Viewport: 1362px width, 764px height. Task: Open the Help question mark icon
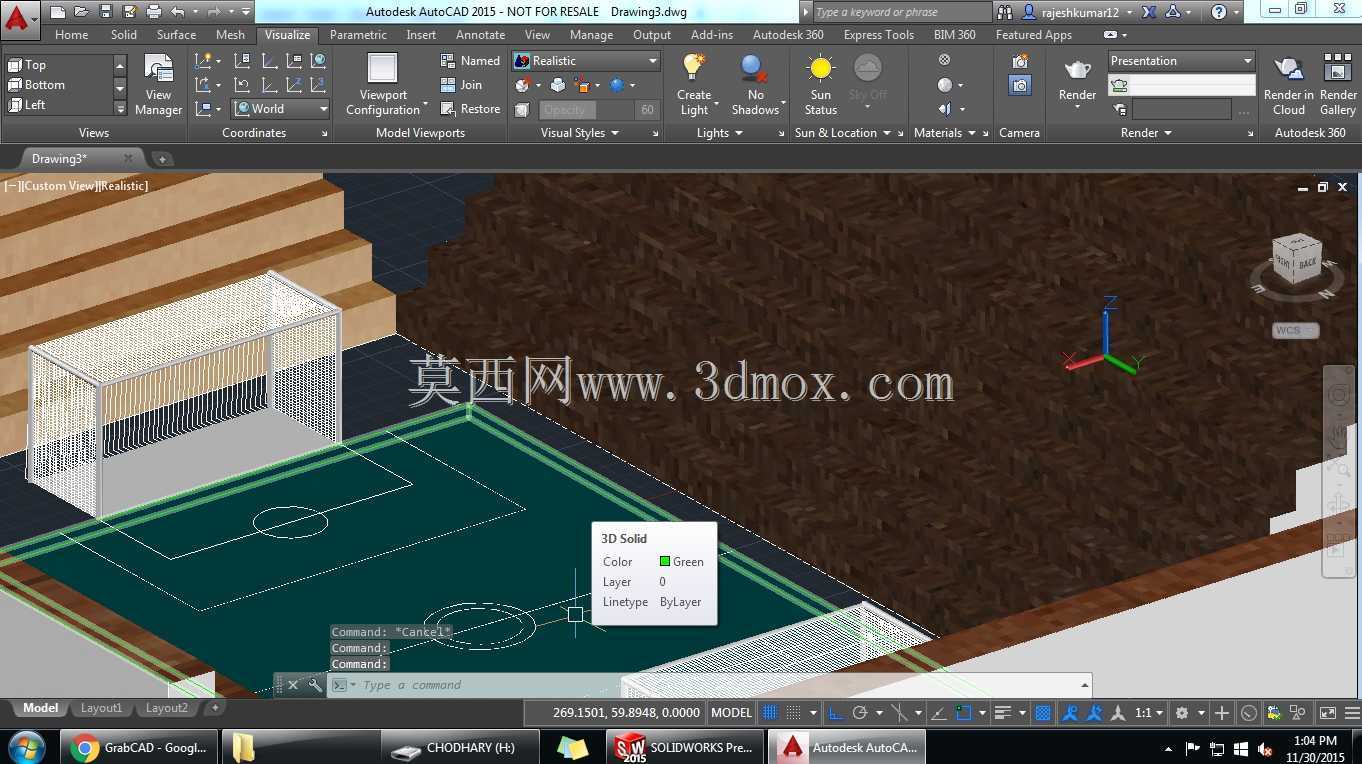(x=1218, y=12)
